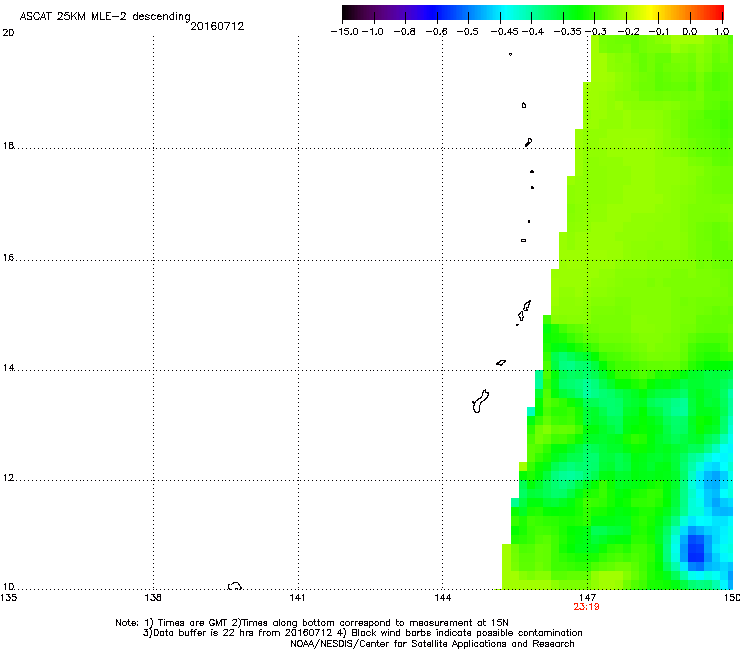The height and width of the screenshot is (650, 740).
Task: Click the colorbar label -0.35
Action: click(x=567, y=32)
